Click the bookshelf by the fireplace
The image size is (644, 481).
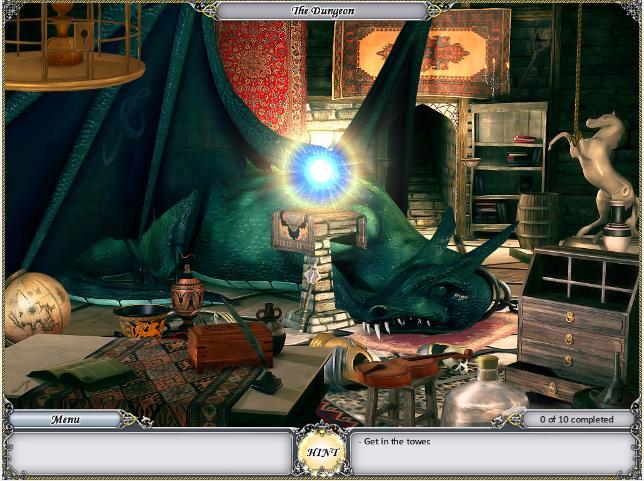pyautogui.click(x=508, y=168)
